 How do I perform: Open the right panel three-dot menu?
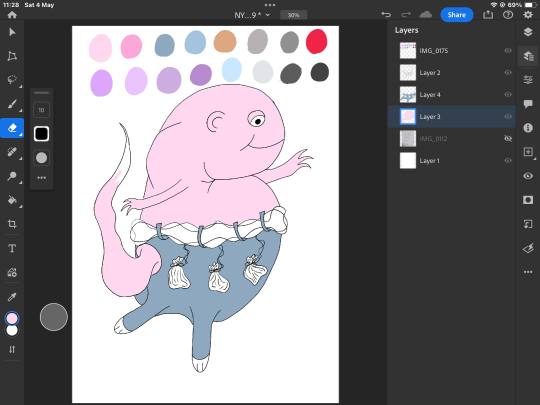click(528, 272)
